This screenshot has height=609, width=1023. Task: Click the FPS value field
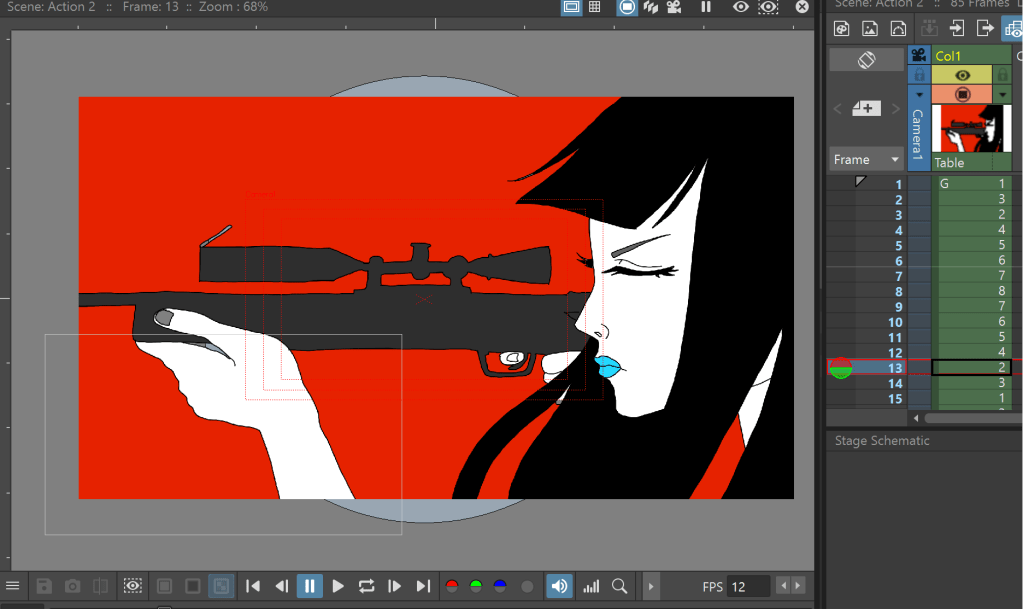[x=749, y=586]
